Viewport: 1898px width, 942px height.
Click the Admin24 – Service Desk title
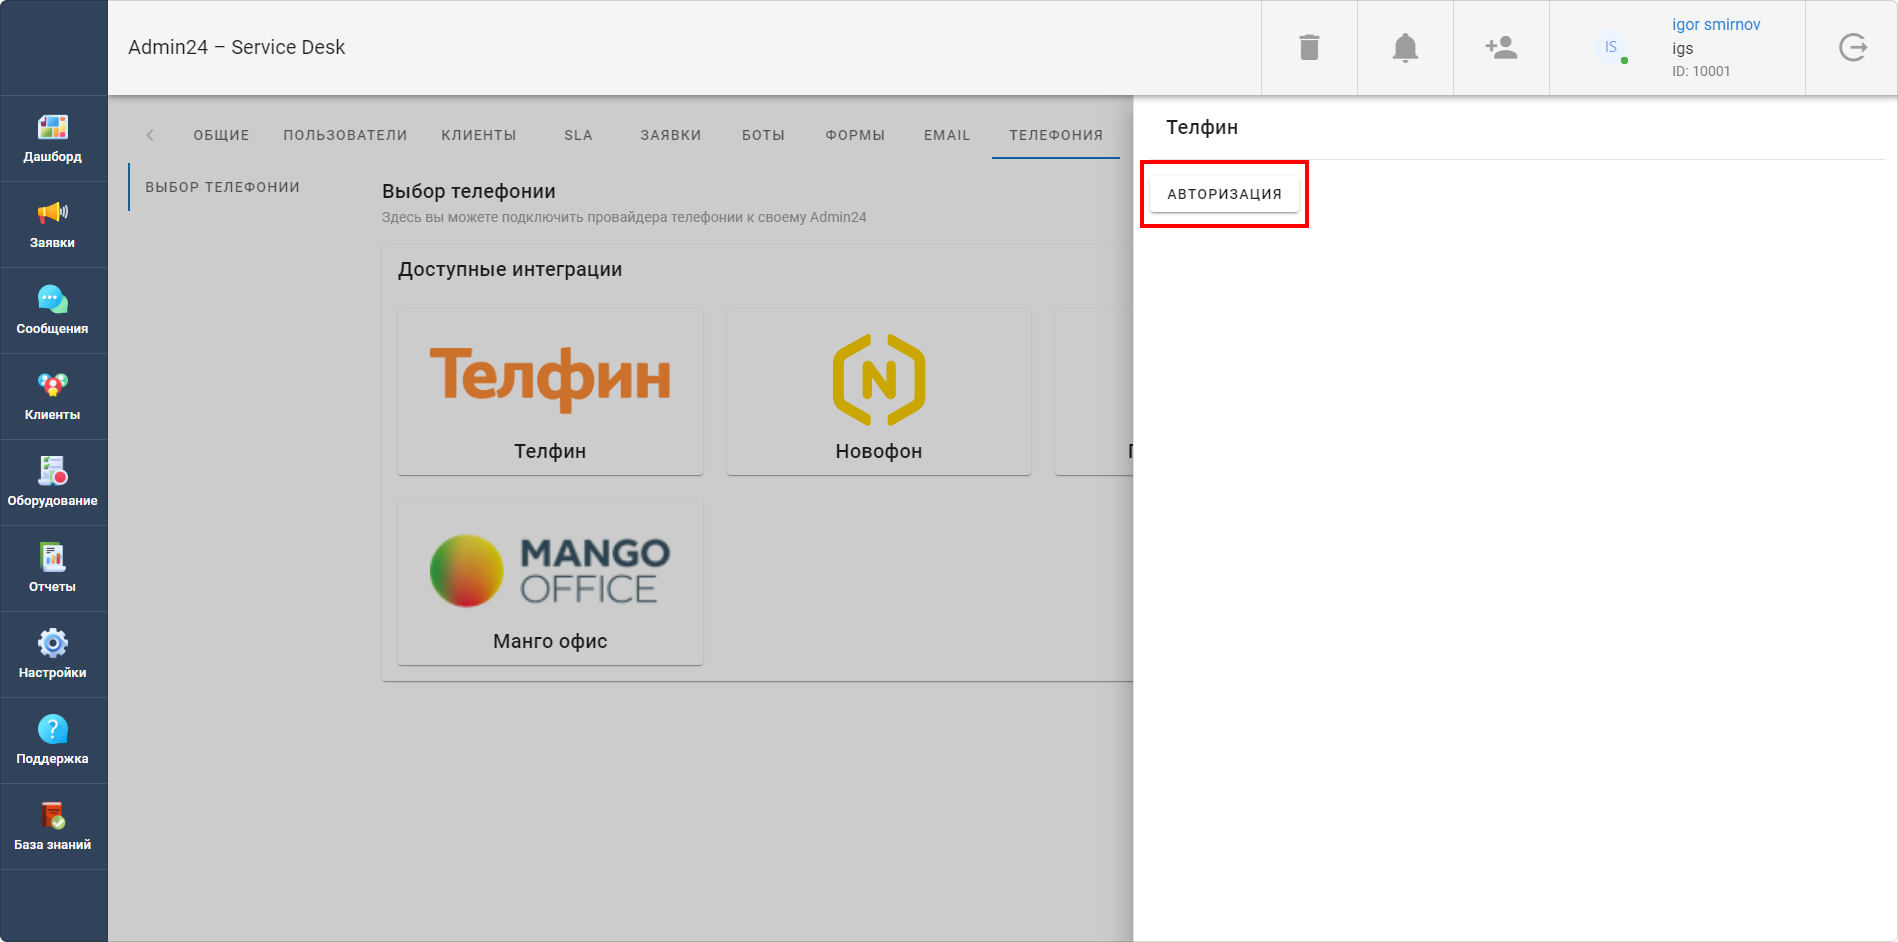[x=236, y=47]
